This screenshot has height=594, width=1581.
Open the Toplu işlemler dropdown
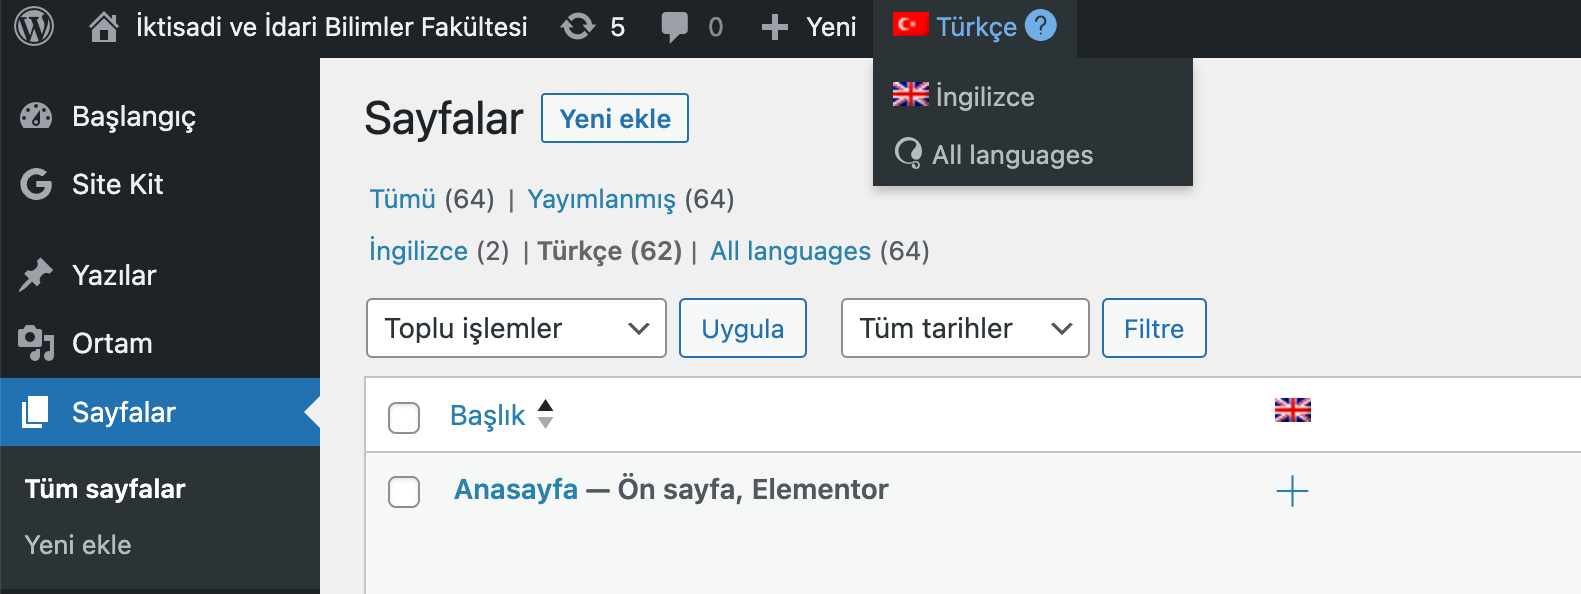coord(516,328)
